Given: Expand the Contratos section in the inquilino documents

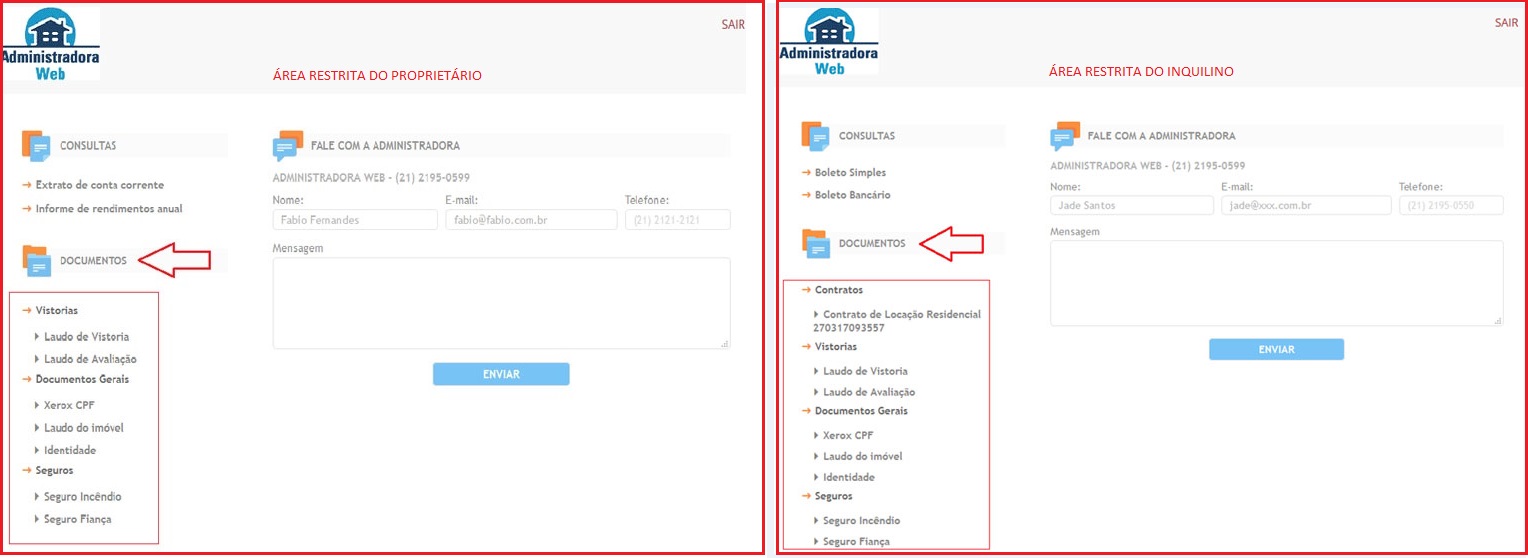Looking at the screenshot, I should [838, 290].
